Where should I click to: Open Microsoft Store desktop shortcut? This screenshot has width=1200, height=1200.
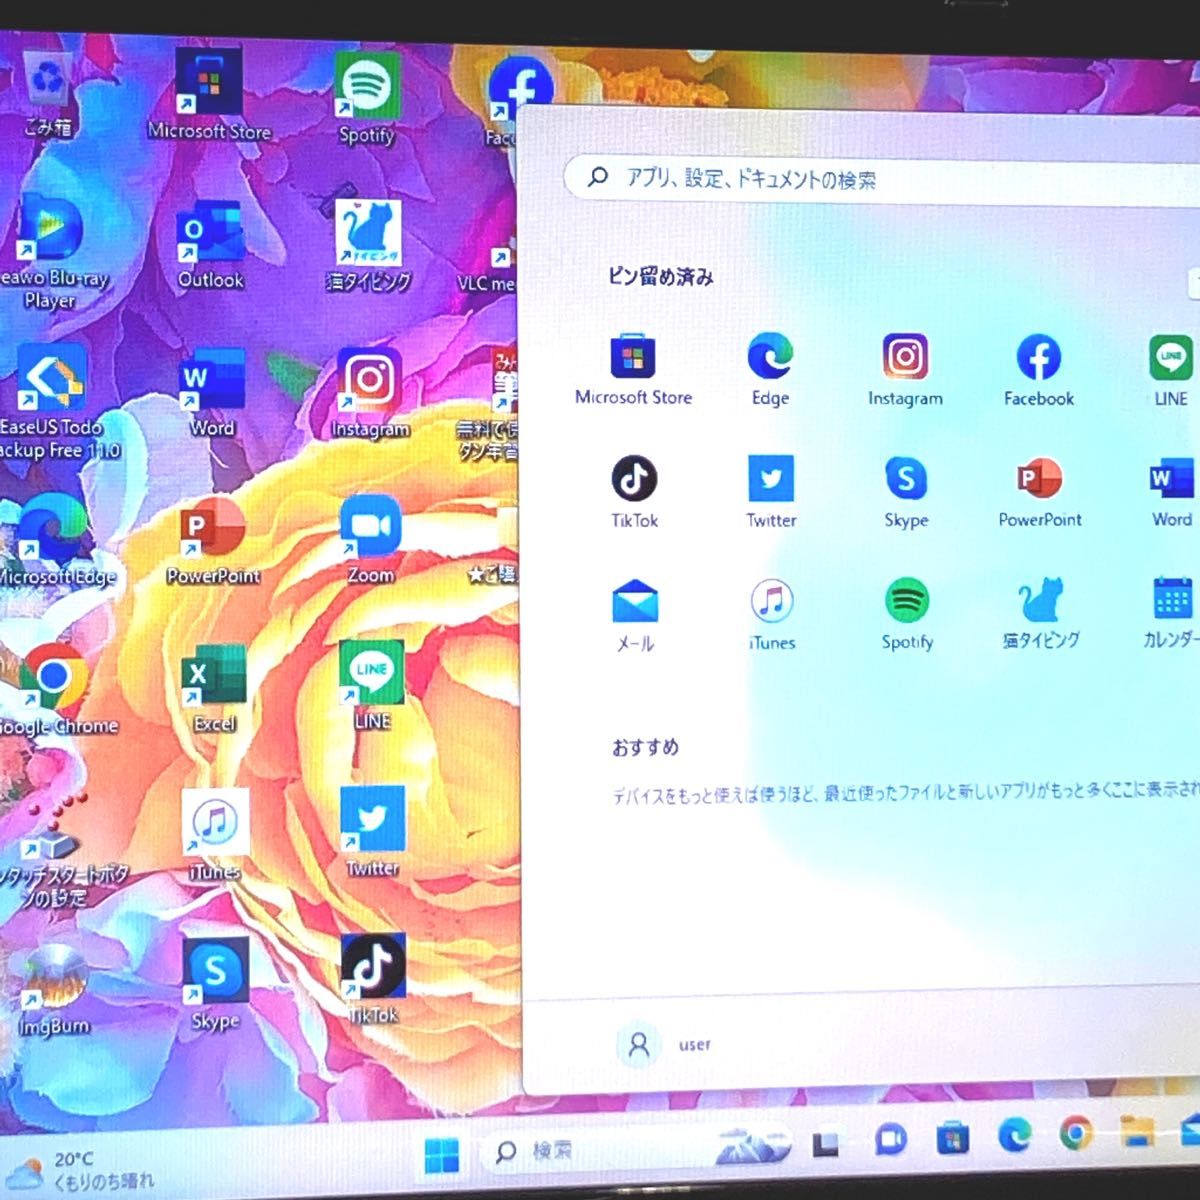[x=209, y=95]
